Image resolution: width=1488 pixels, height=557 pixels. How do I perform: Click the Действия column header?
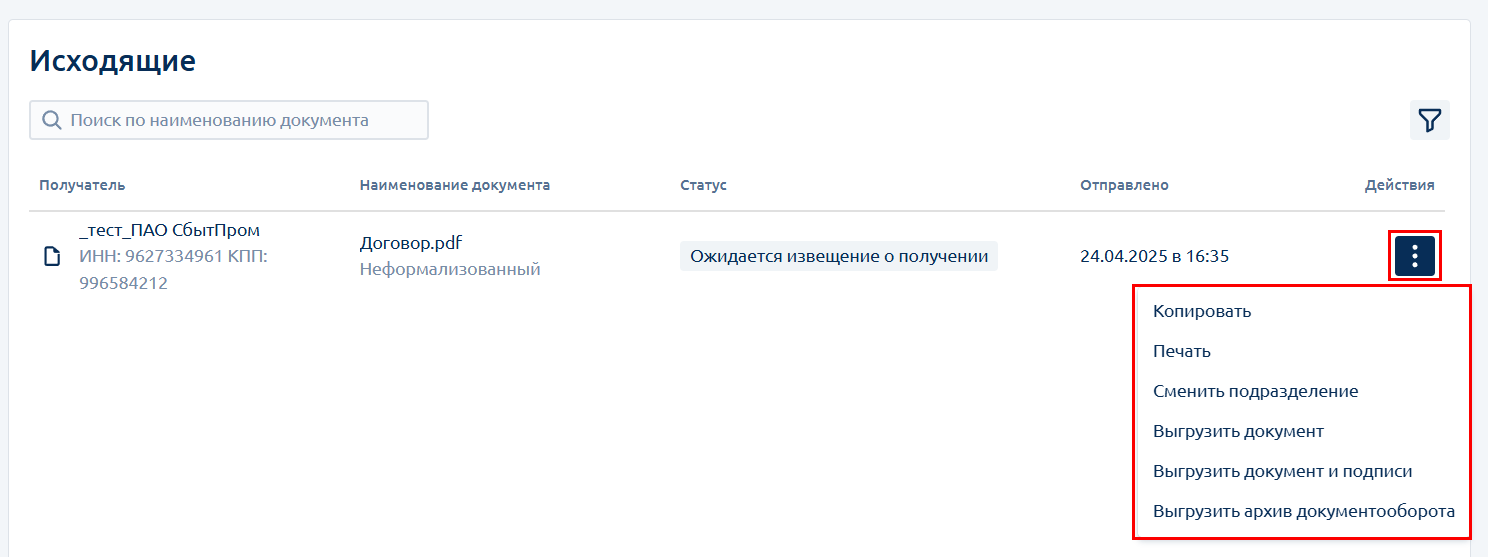pyautogui.click(x=1399, y=185)
